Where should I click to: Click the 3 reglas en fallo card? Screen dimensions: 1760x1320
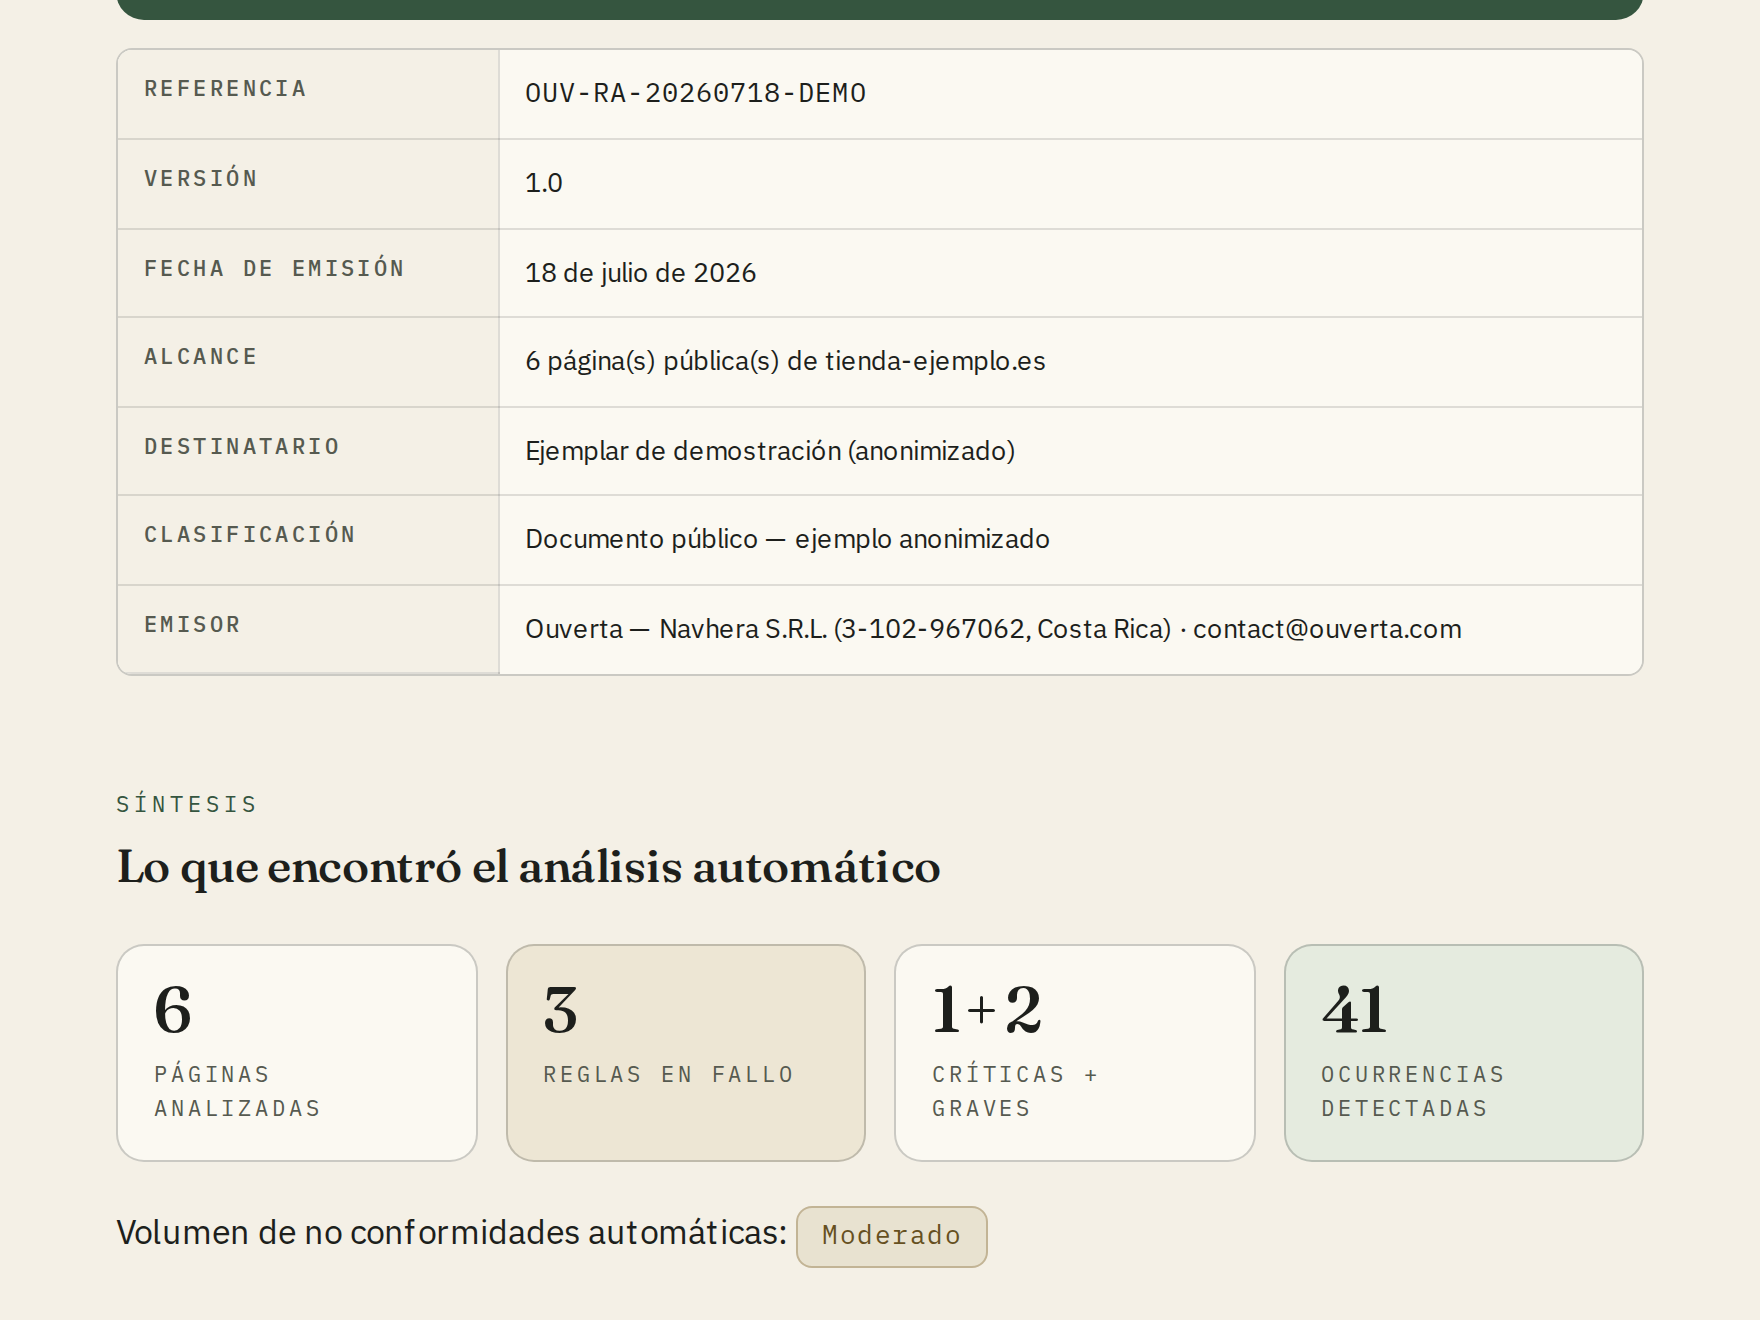pyautogui.click(x=686, y=1053)
